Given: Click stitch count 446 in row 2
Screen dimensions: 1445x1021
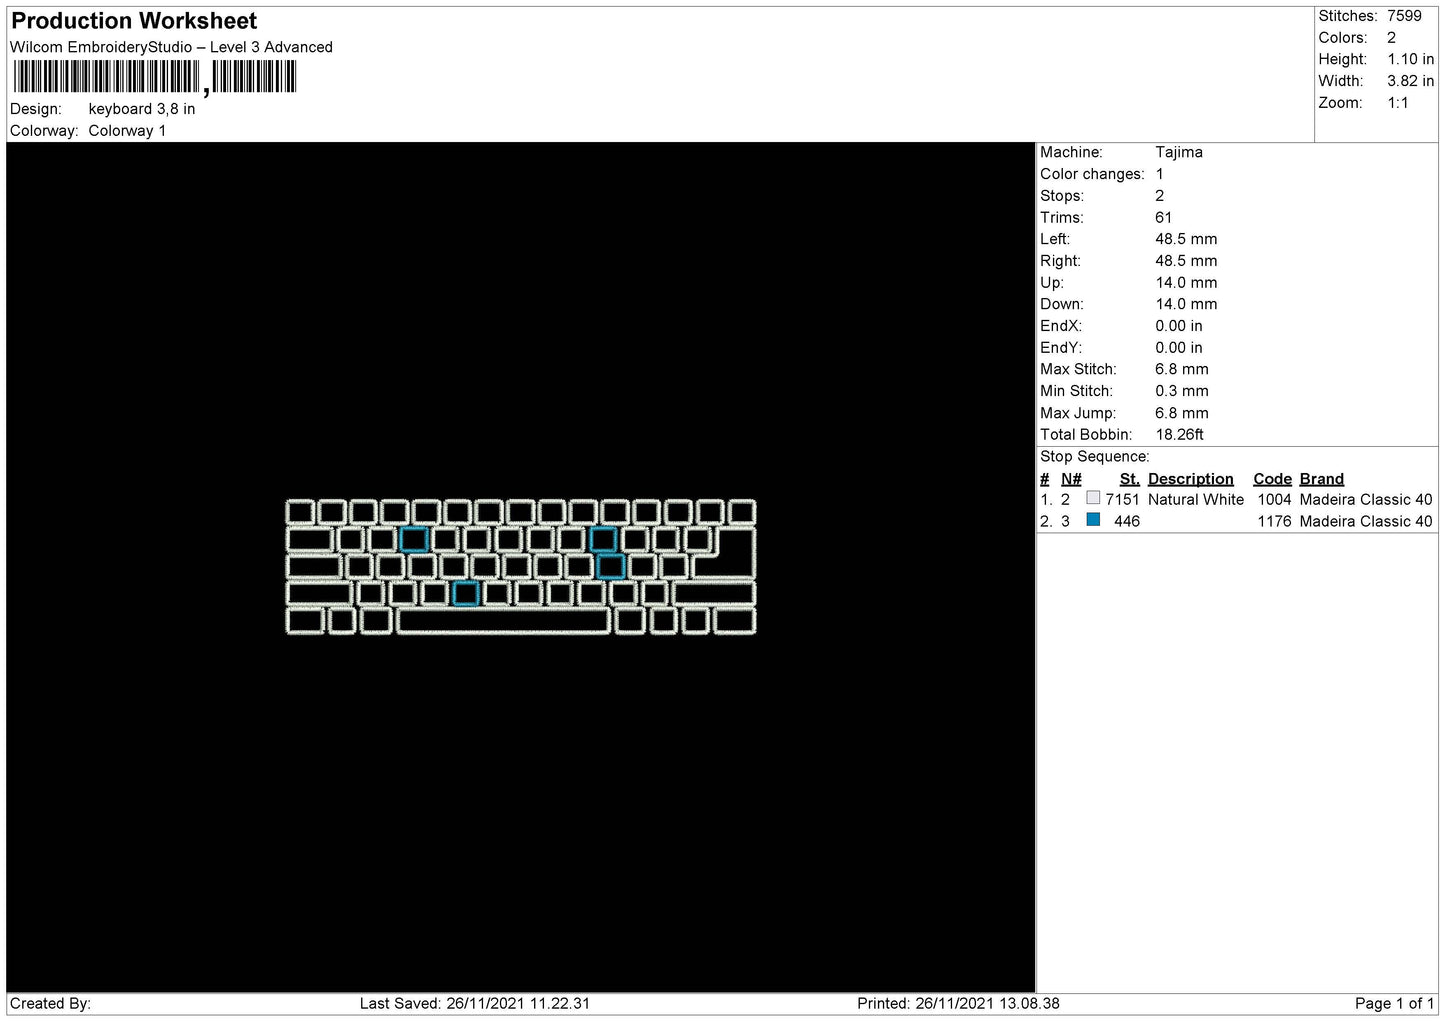Looking at the screenshot, I should [x=1126, y=521].
